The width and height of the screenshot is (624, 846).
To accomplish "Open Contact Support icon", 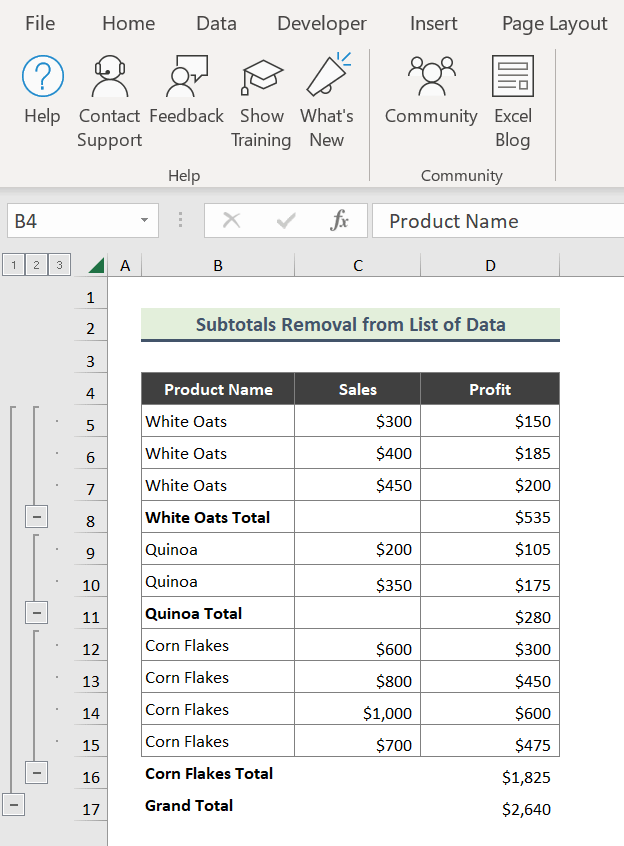I will coord(109,77).
